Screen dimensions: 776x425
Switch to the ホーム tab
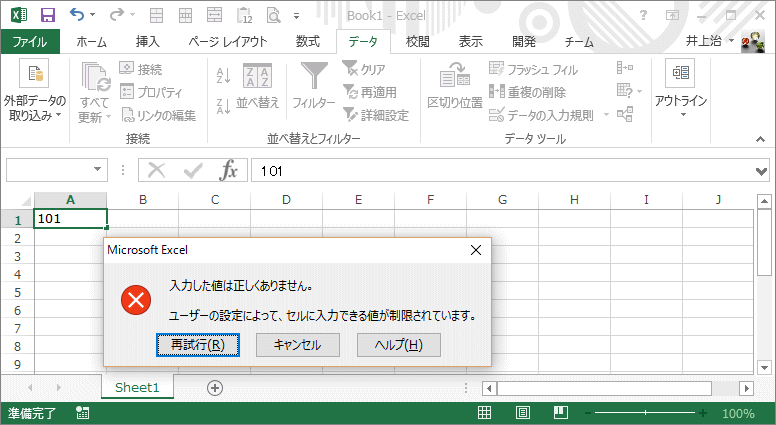(x=92, y=42)
